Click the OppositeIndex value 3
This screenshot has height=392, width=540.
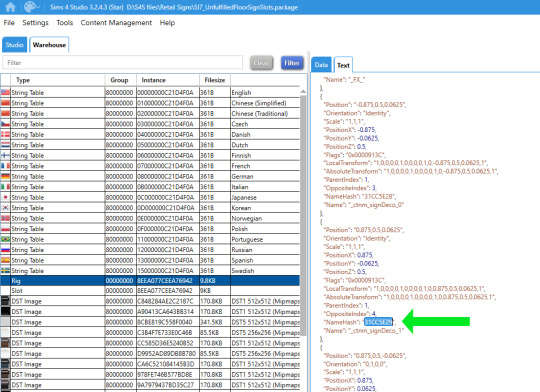tap(374, 188)
